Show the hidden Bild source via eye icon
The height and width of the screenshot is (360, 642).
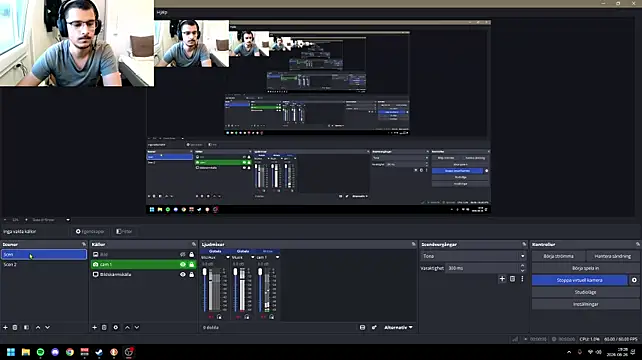coord(183,255)
